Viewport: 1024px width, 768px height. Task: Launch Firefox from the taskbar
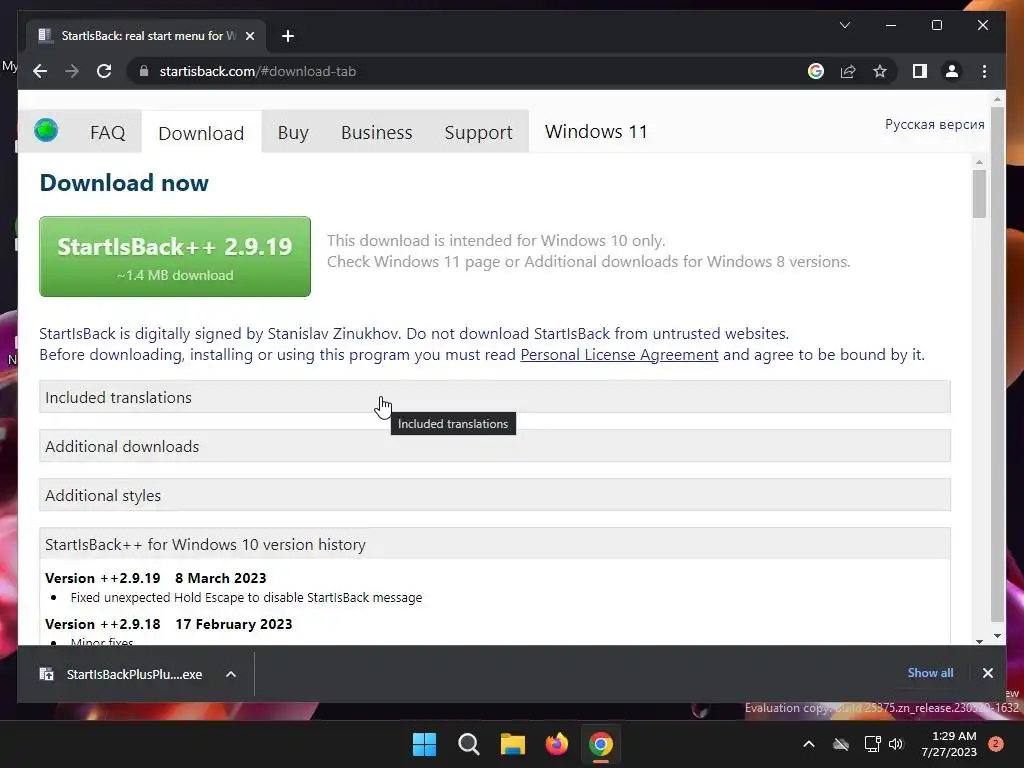click(x=556, y=744)
